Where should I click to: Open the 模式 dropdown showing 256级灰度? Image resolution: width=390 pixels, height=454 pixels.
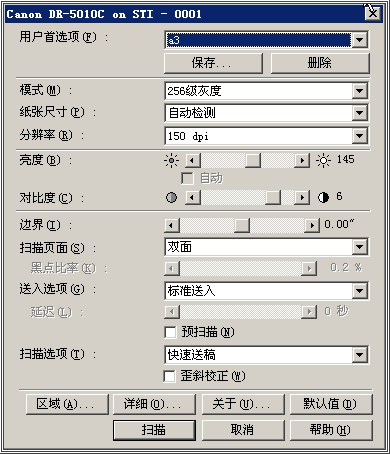point(267,91)
